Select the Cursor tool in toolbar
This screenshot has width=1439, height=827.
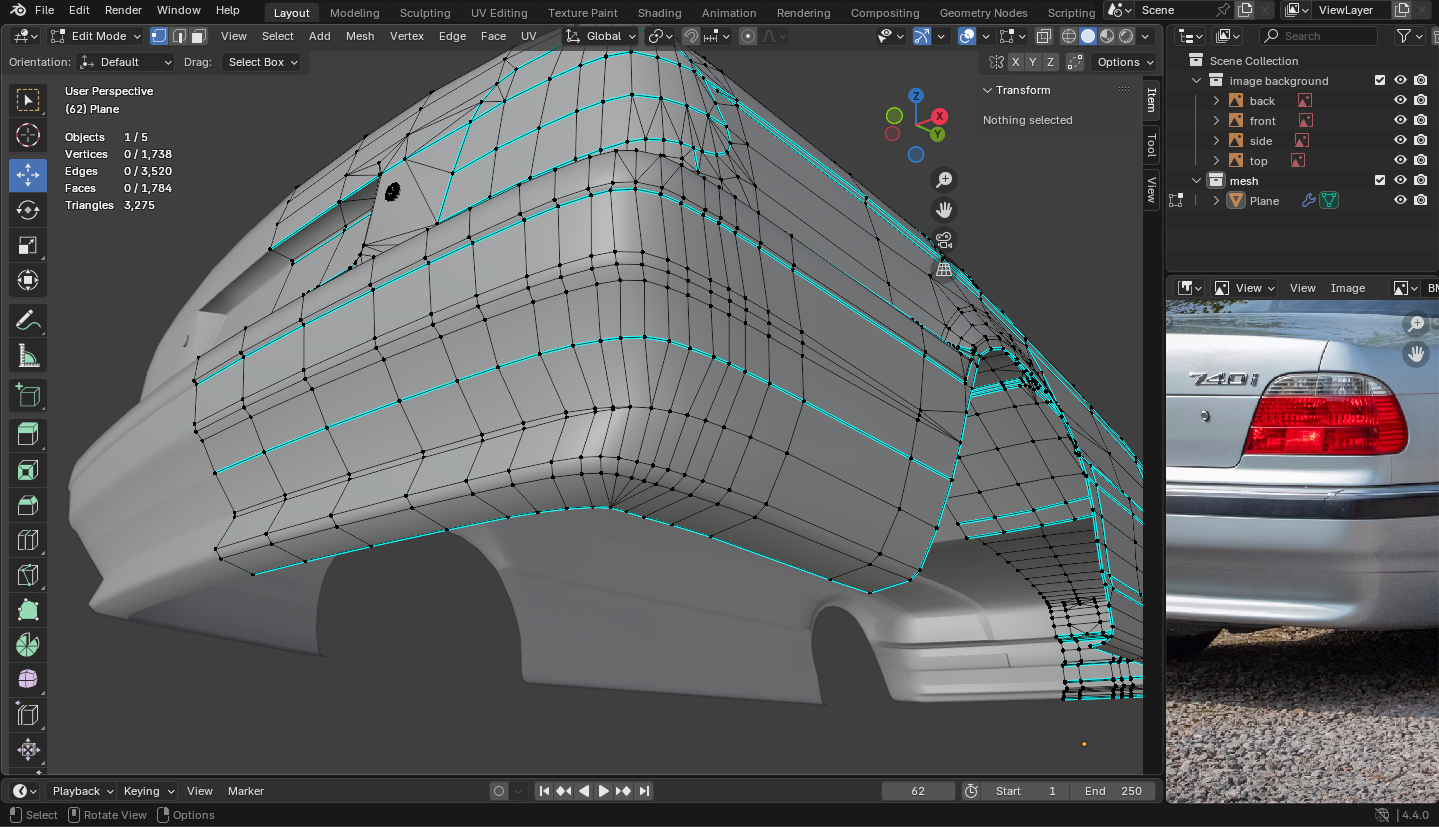pos(28,135)
